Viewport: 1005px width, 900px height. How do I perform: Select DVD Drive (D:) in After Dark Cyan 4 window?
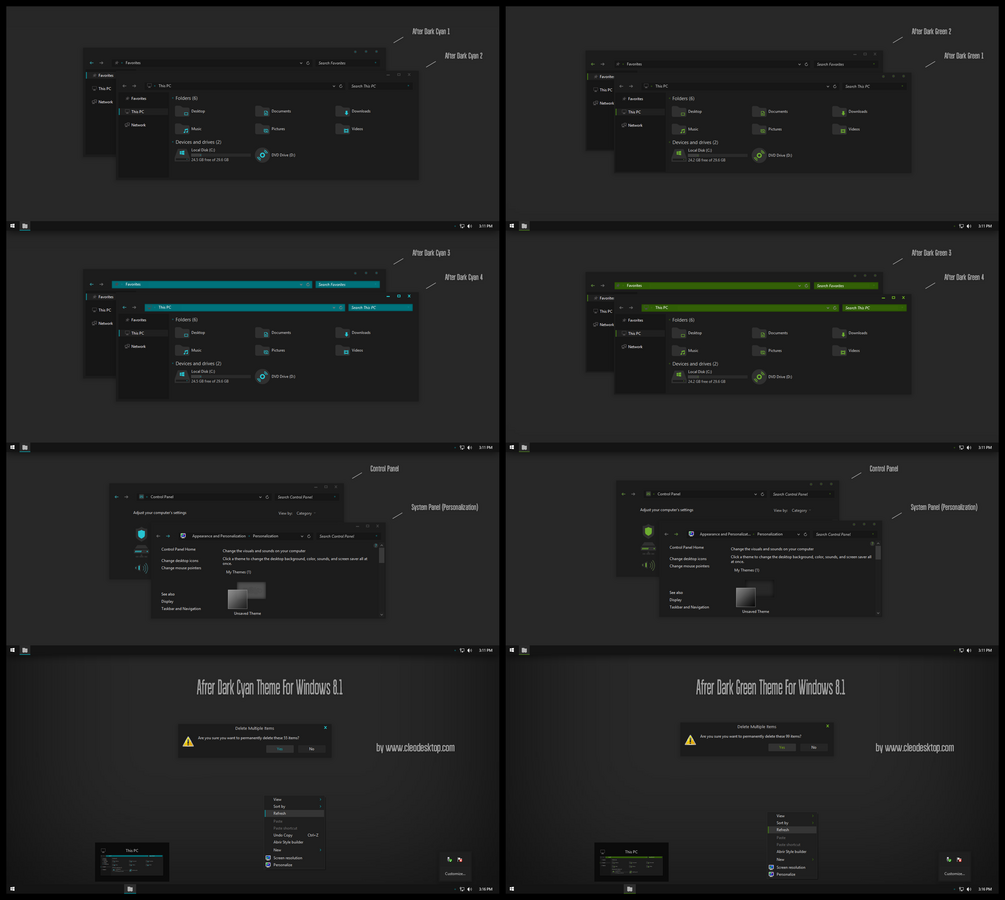(x=276, y=376)
